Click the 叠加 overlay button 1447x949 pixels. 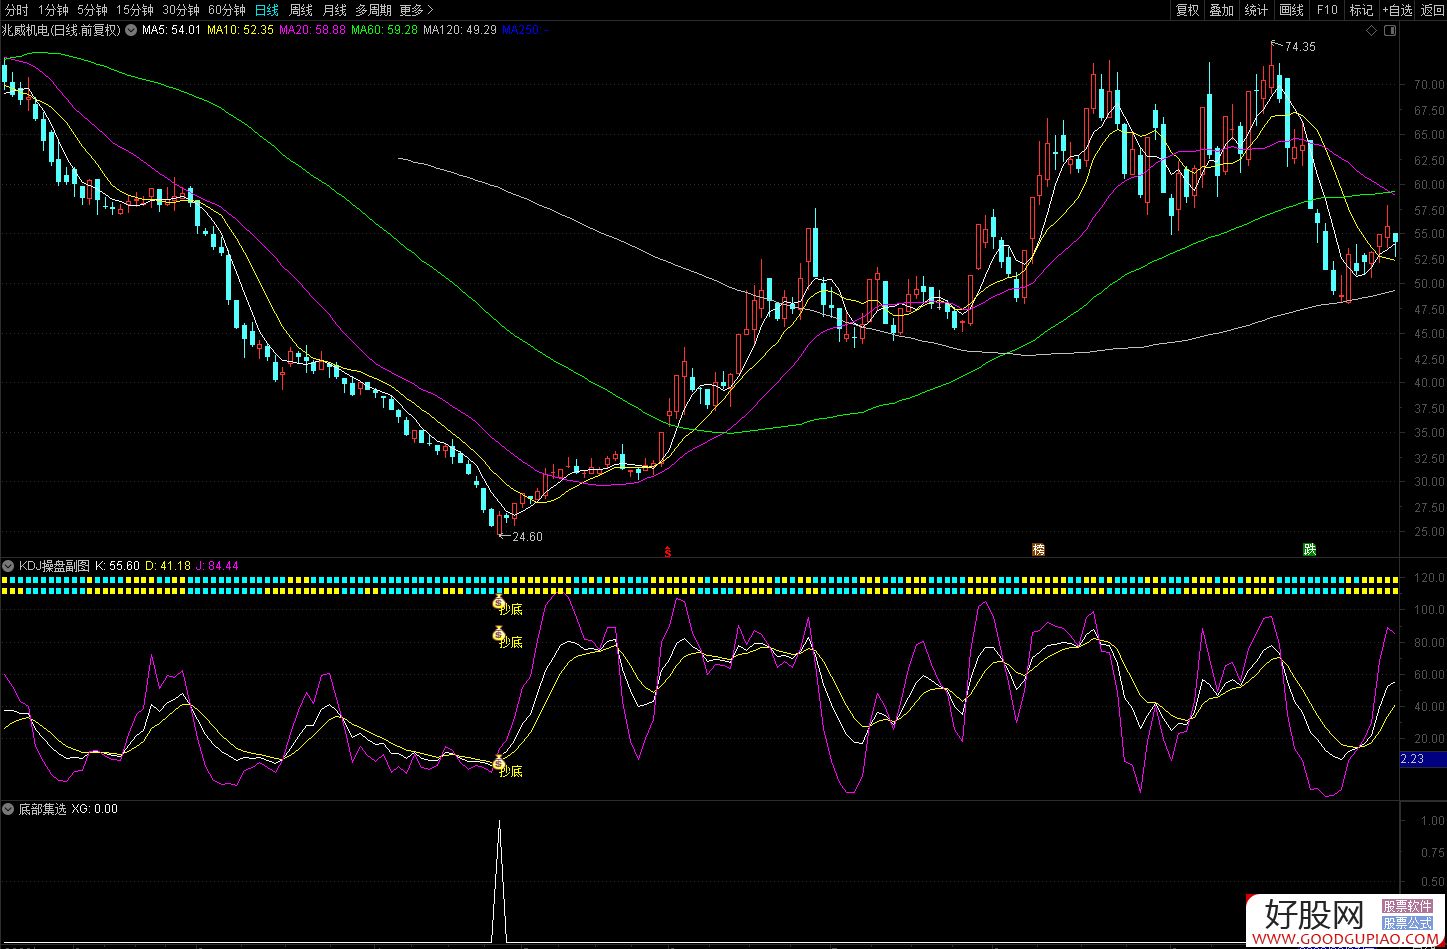pos(1221,10)
